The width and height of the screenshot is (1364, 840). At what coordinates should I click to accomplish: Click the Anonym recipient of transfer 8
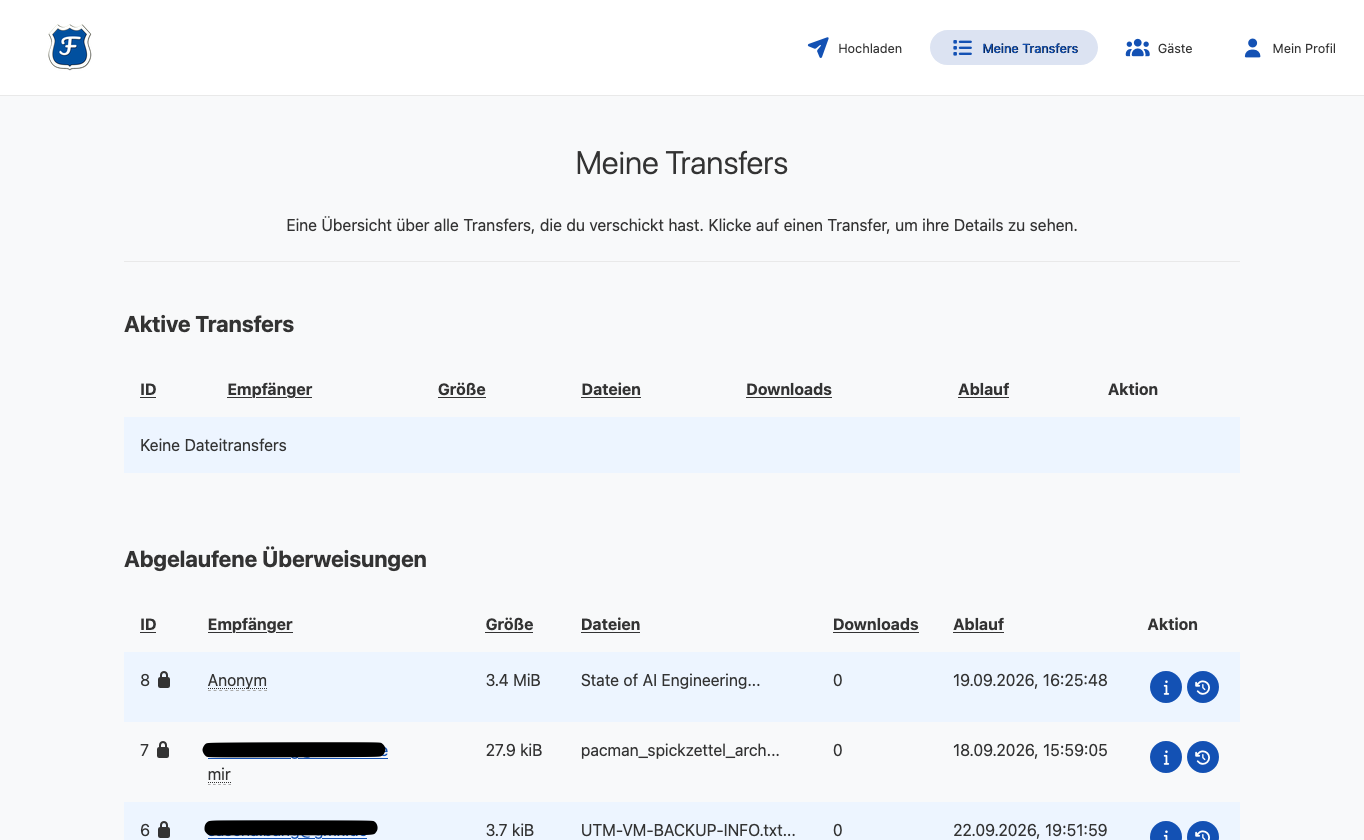click(237, 680)
